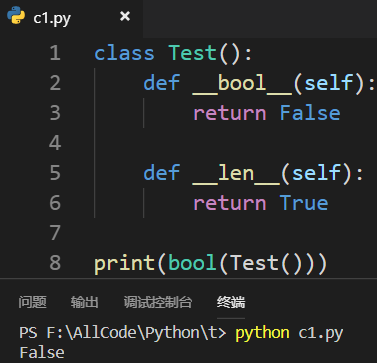Click the 'def' keyword on line 2
This screenshot has width=377, height=363.
[162, 83]
